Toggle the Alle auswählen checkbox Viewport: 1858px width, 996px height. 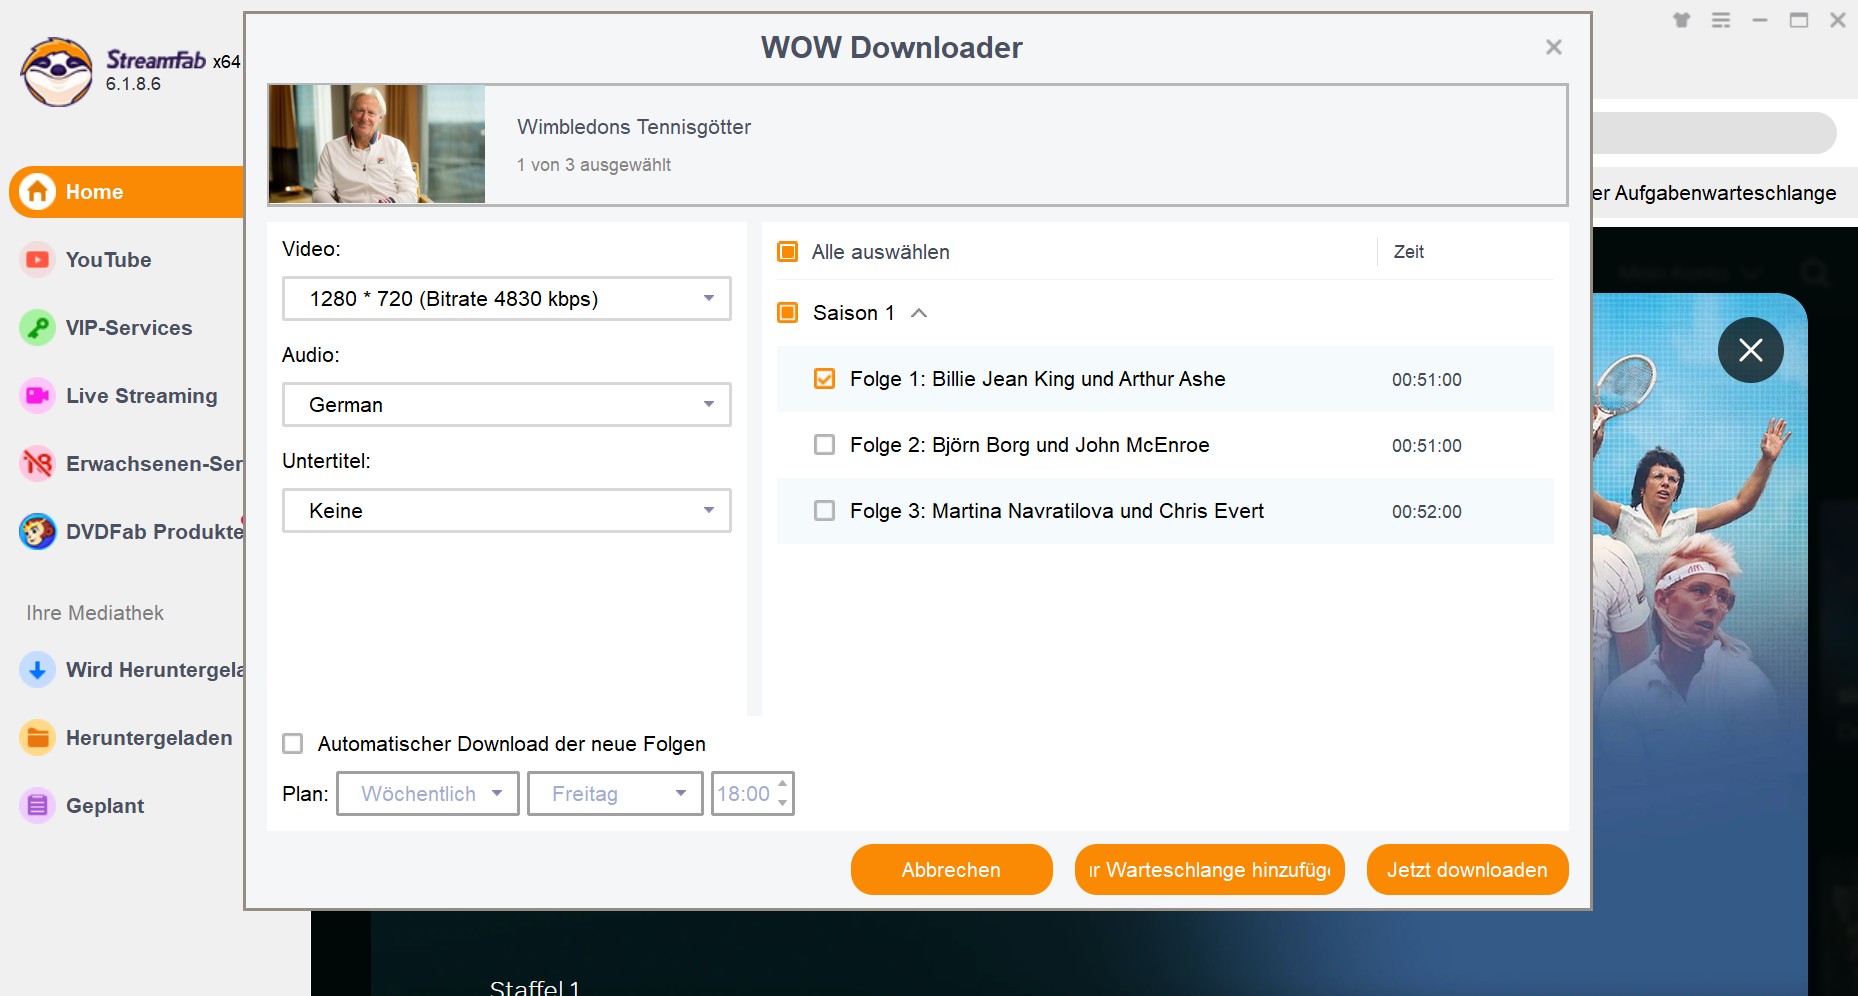click(x=788, y=252)
